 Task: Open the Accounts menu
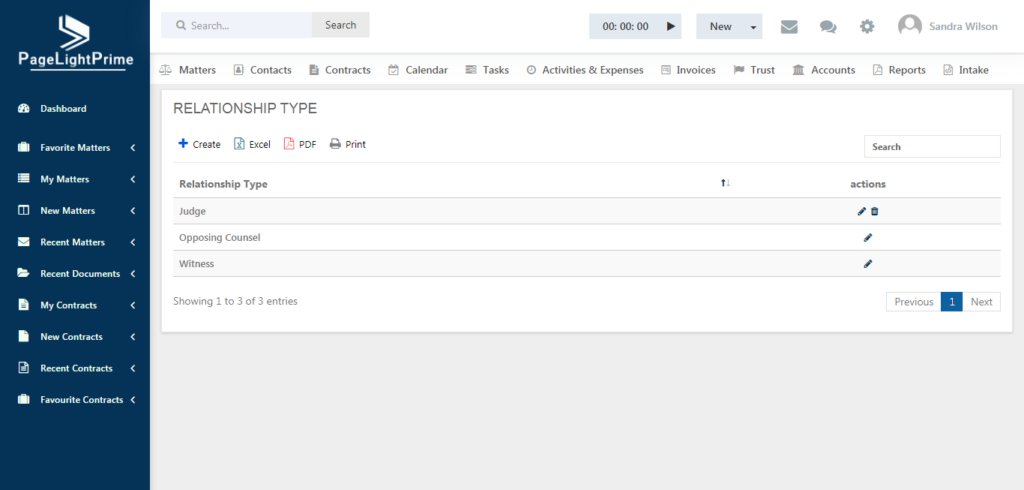[x=824, y=70]
